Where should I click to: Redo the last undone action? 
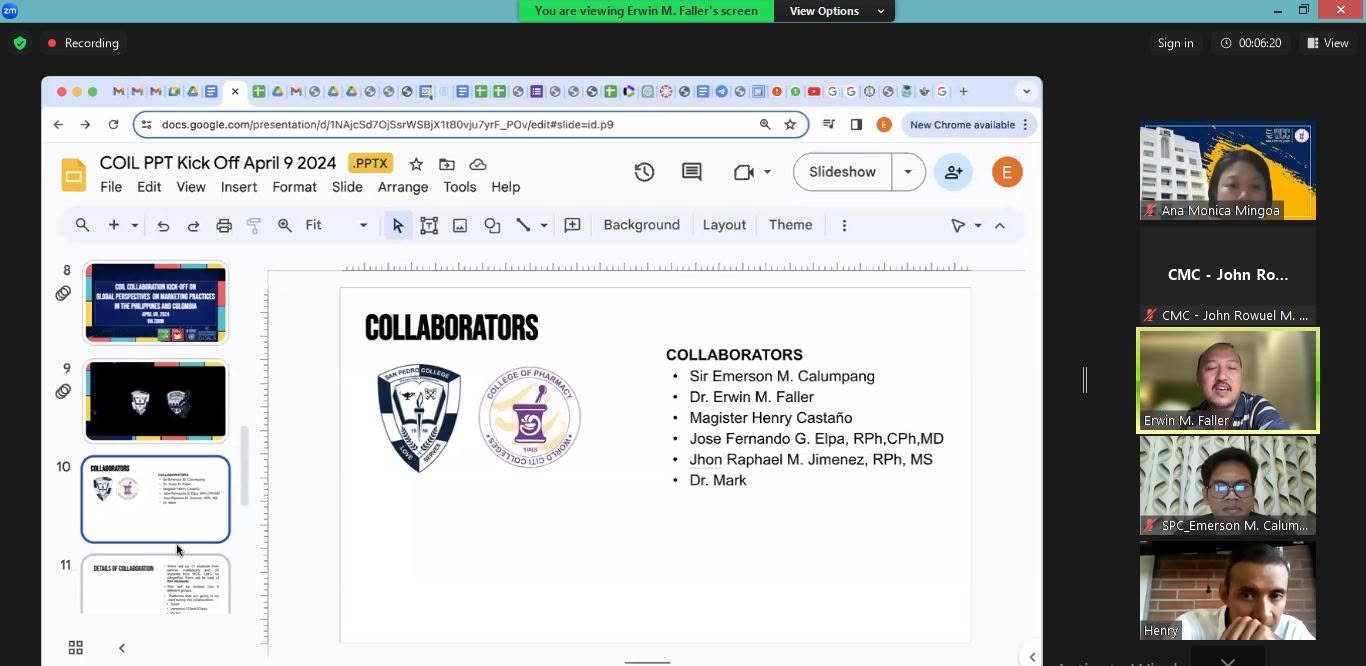click(193, 226)
